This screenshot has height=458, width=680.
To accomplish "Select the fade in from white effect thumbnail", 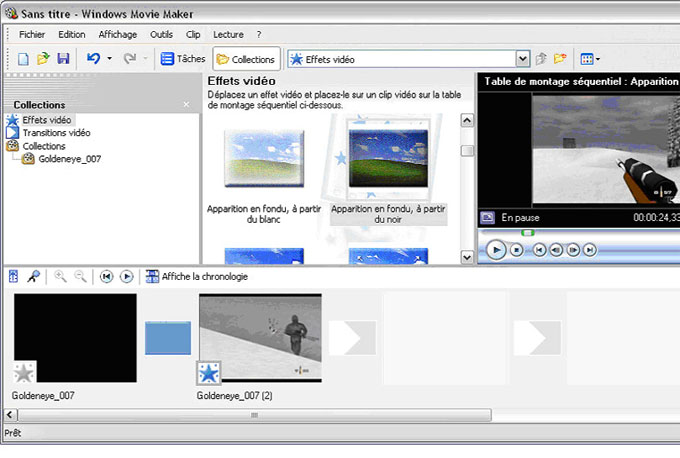I will coord(264,159).
